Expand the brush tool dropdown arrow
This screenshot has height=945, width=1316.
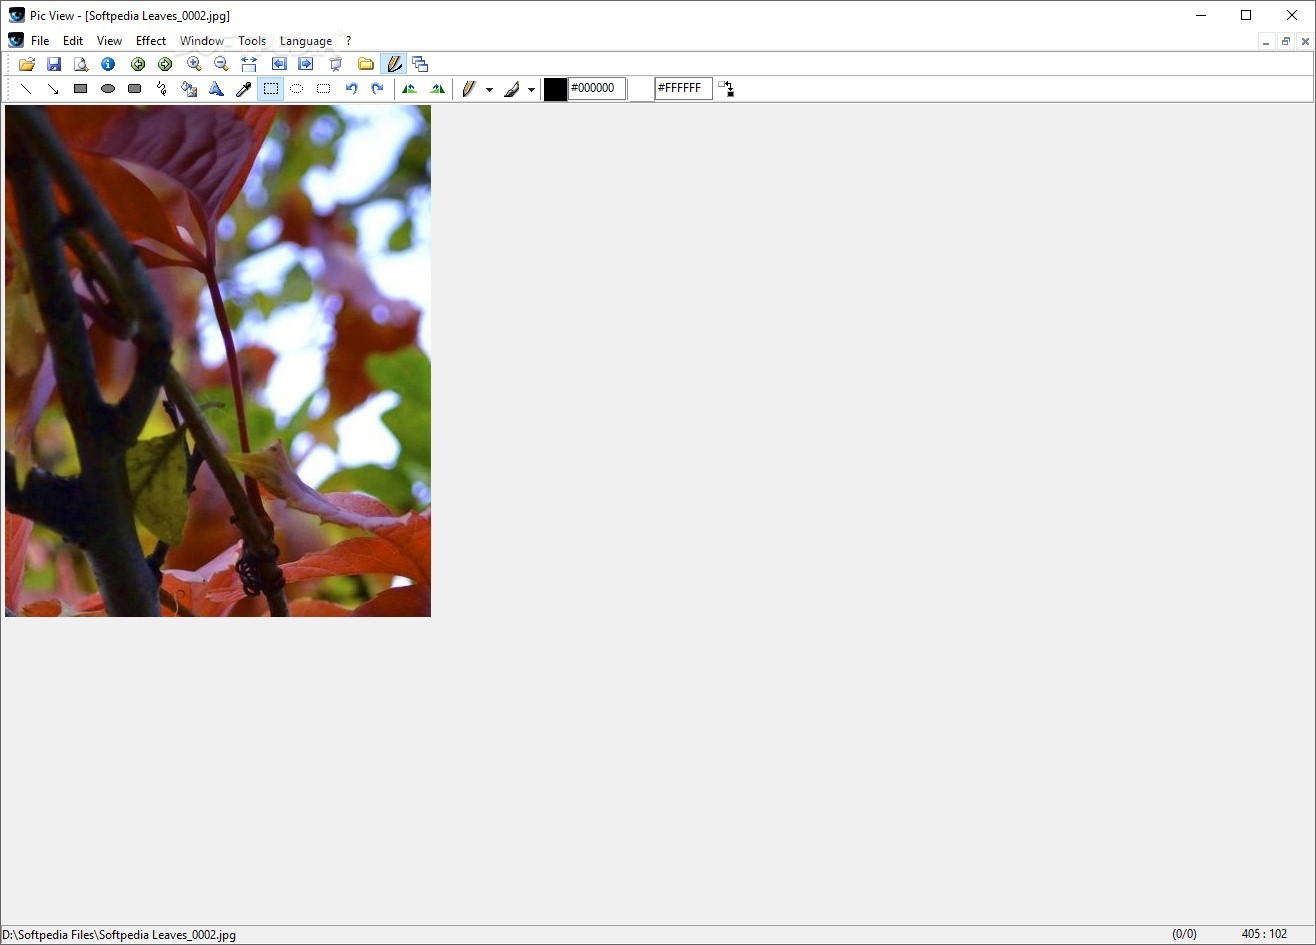pos(531,90)
